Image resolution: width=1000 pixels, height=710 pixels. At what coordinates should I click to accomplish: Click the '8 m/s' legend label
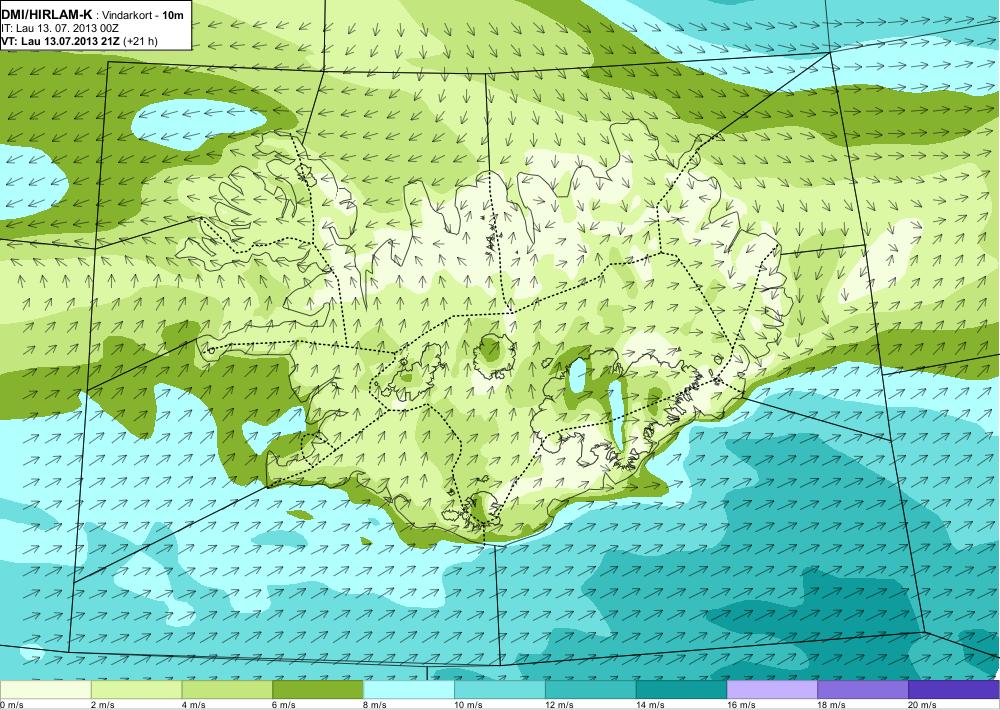pos(375,705)
